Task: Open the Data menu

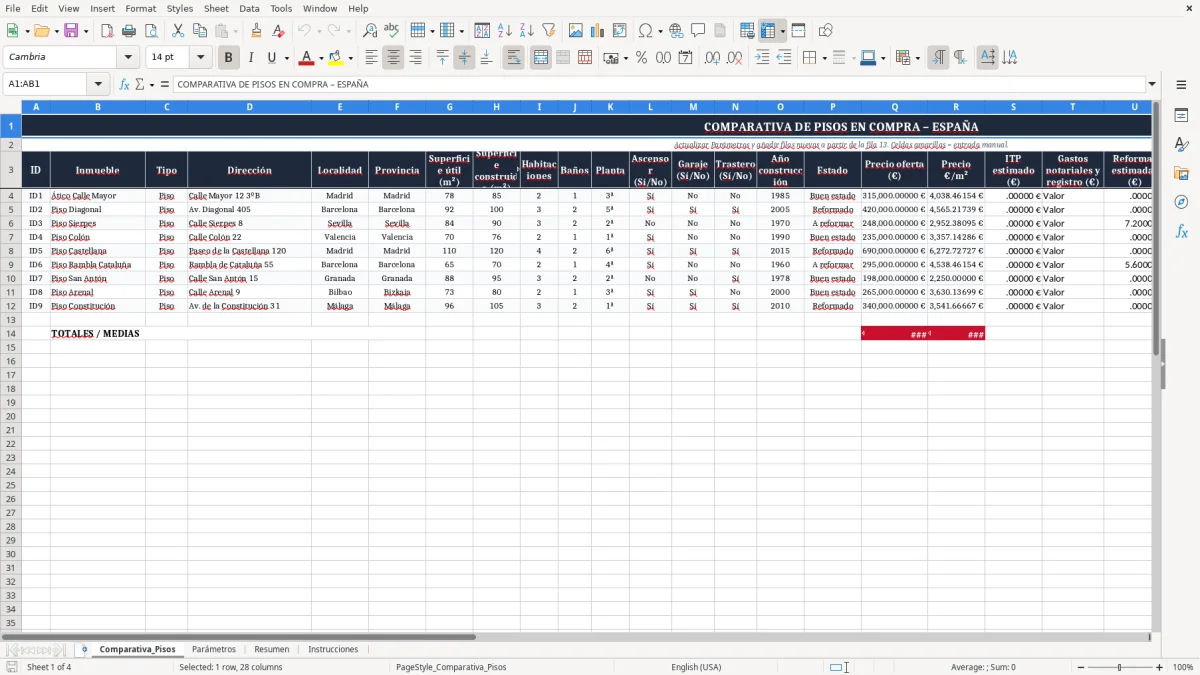Action: pyautogui.click(x=249, y=8)
